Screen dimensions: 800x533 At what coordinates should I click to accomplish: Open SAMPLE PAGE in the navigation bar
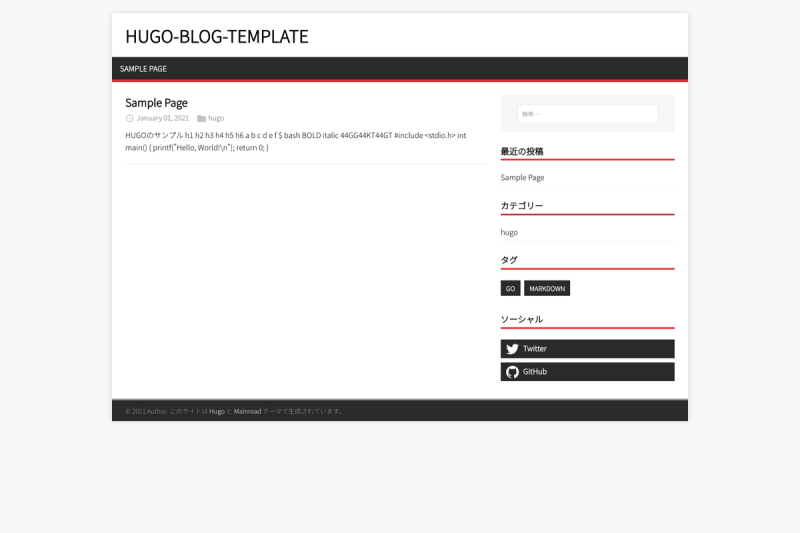point(143,69)
